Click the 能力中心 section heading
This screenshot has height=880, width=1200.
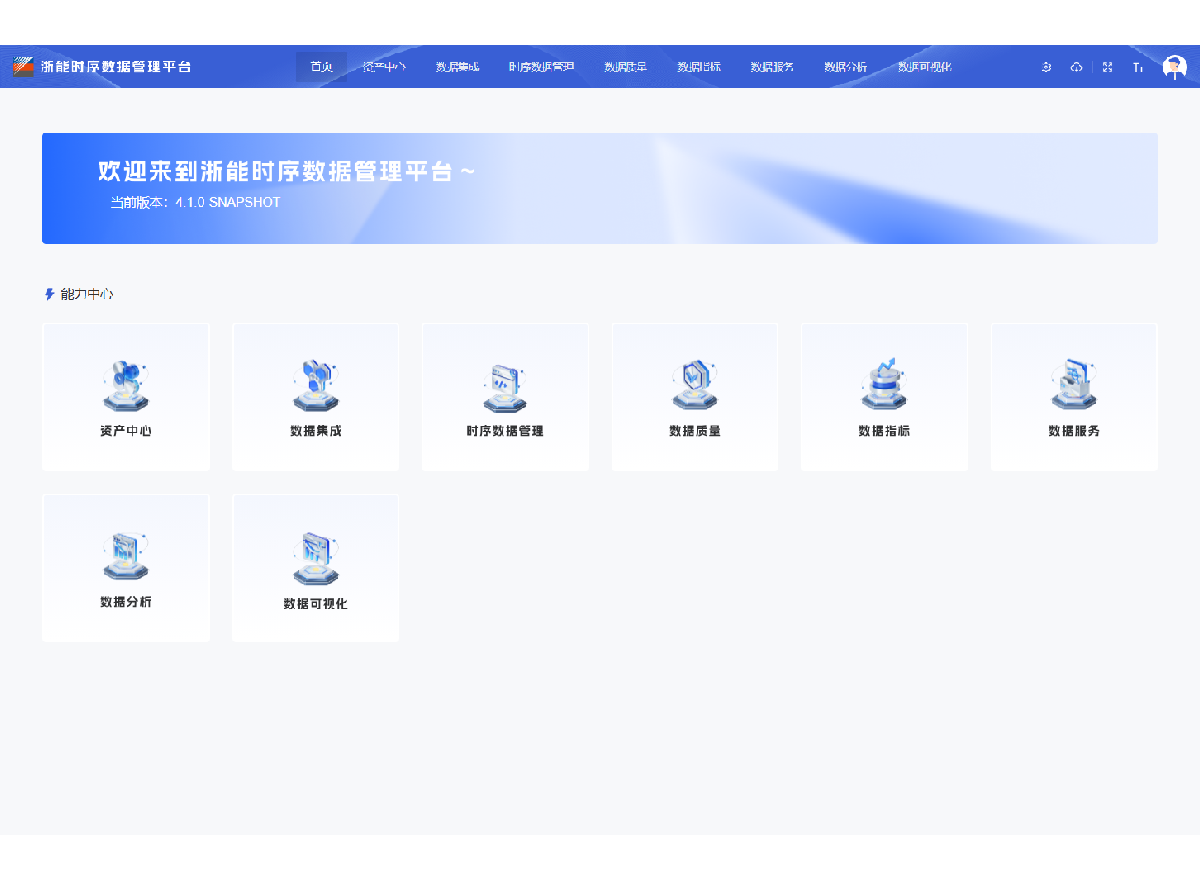click(87, 294)
